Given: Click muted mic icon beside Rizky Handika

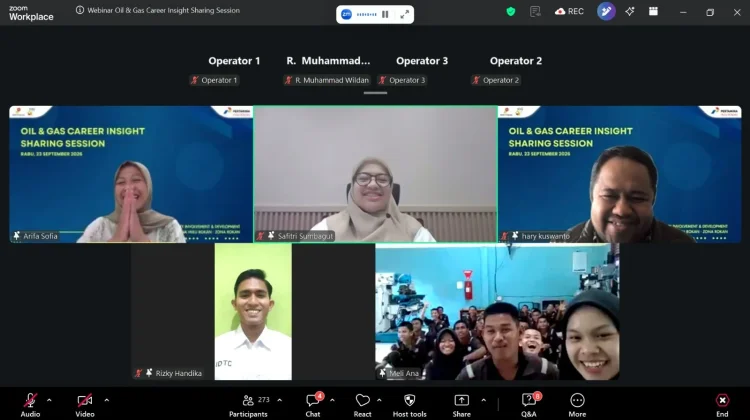Looking at the screenshot, I should coord(138,373).
